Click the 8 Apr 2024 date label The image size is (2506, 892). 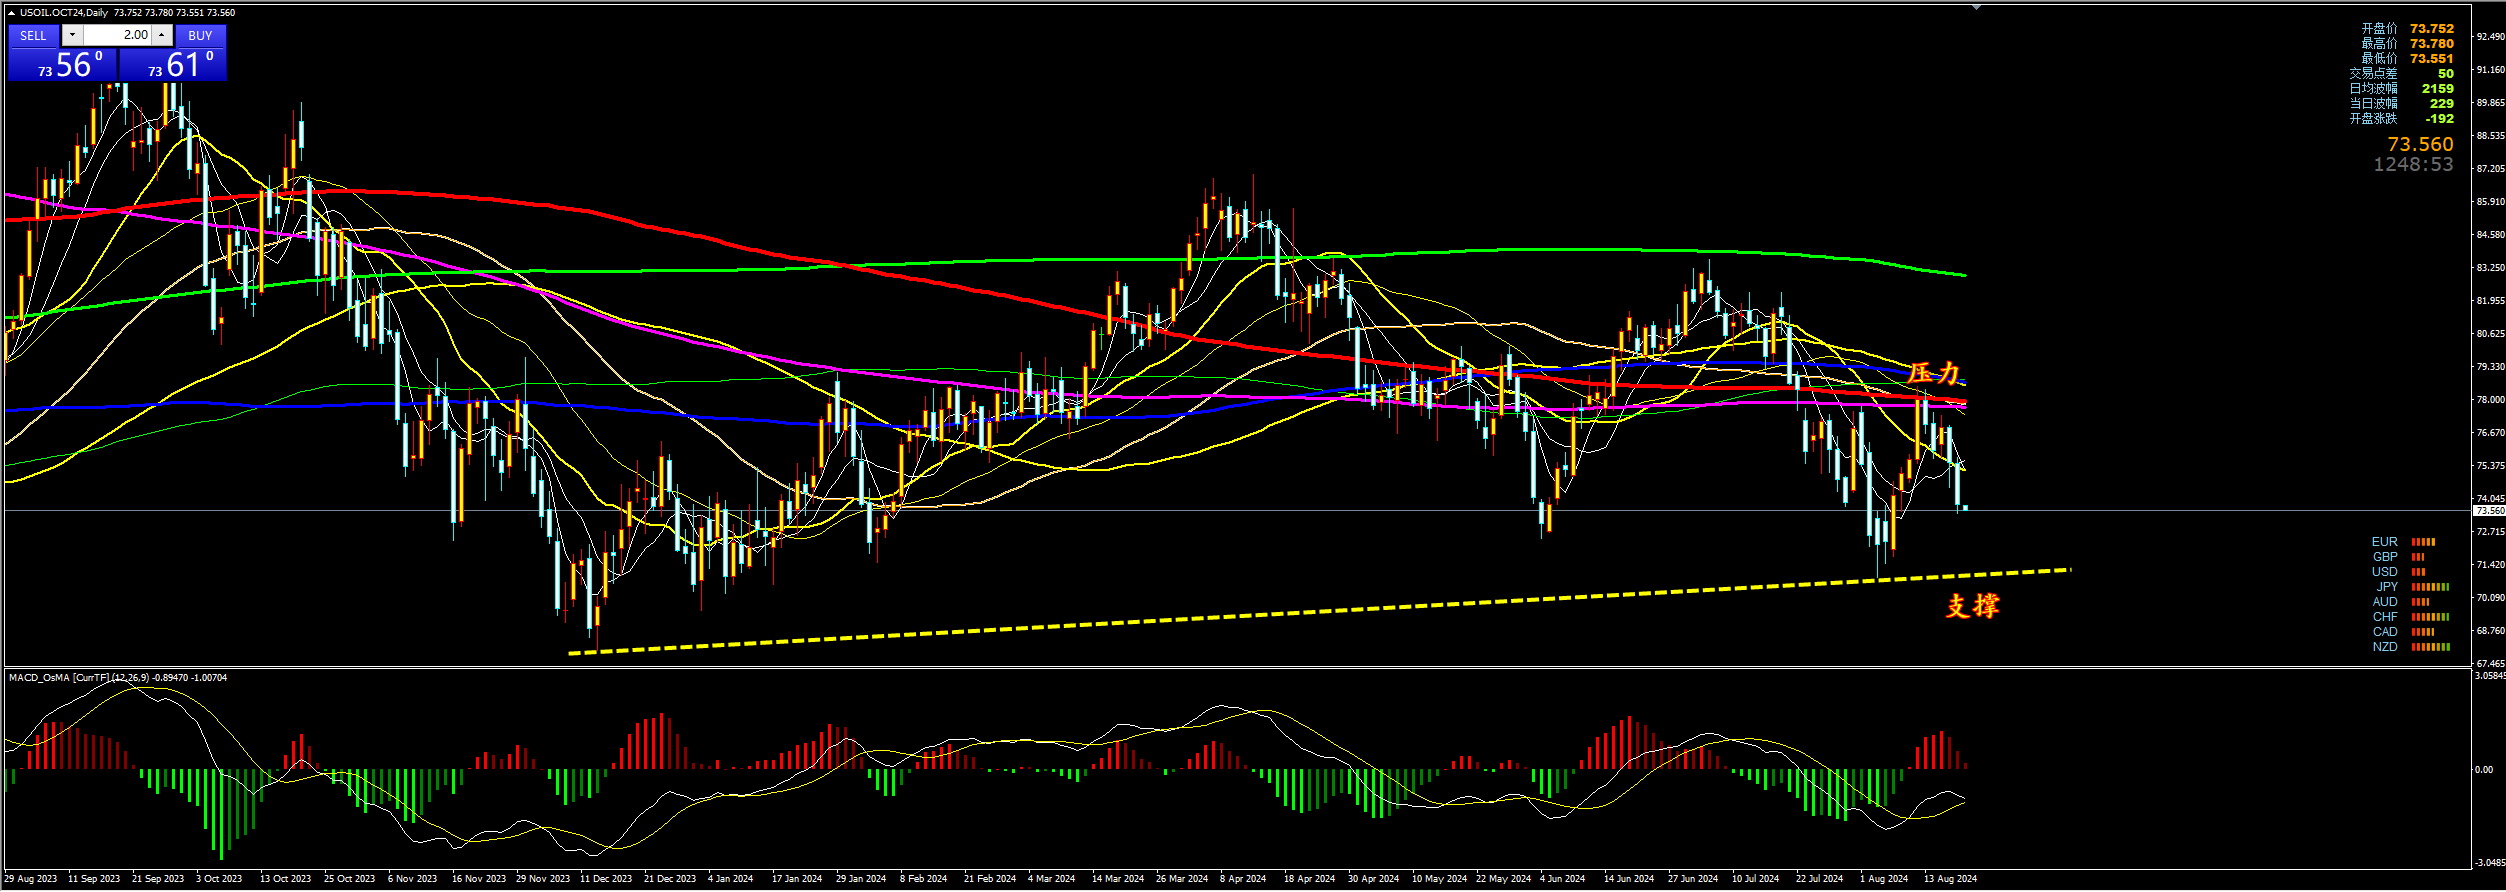coord(1242,879)
